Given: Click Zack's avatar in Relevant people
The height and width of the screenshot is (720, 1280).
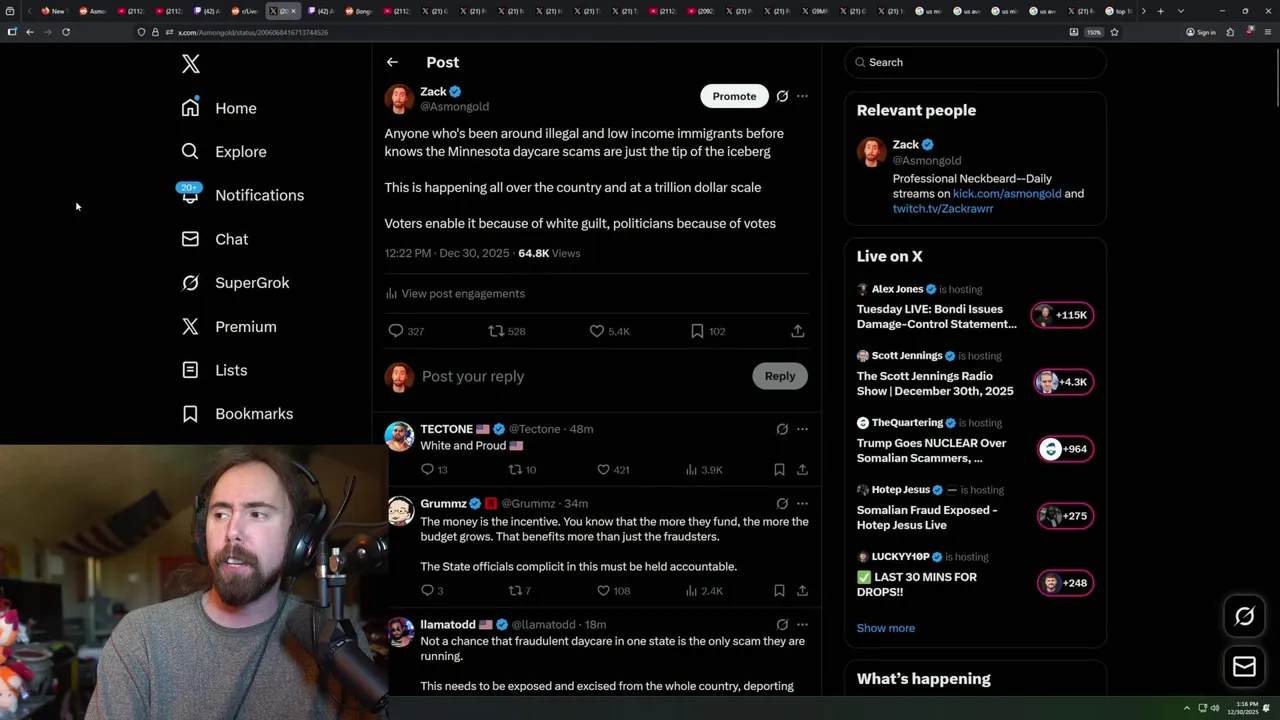Looking at the screenshot, I should 872,152.
